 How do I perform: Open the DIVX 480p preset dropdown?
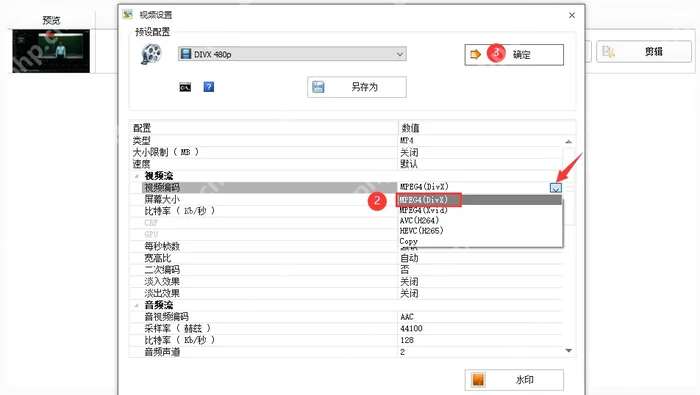[x=292, y=54]
